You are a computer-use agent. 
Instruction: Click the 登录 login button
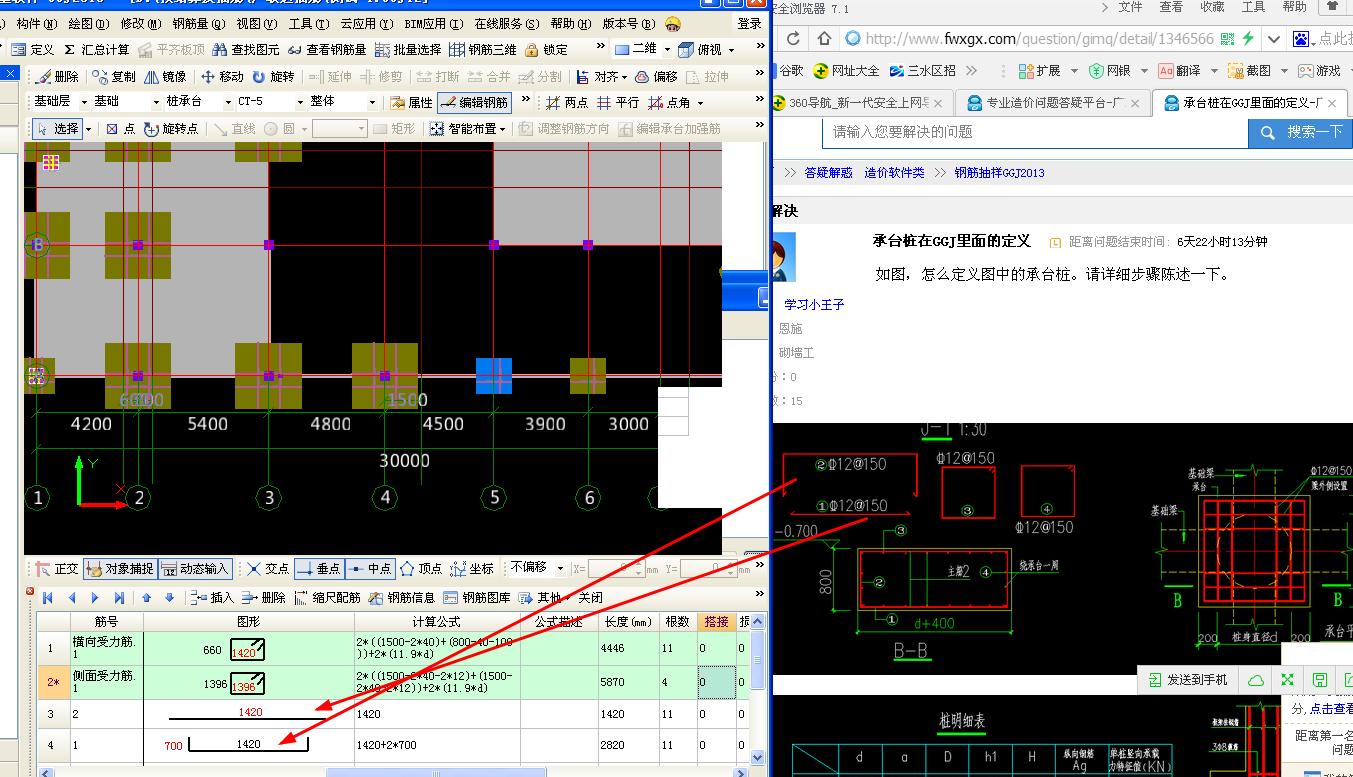coord(749,23)
